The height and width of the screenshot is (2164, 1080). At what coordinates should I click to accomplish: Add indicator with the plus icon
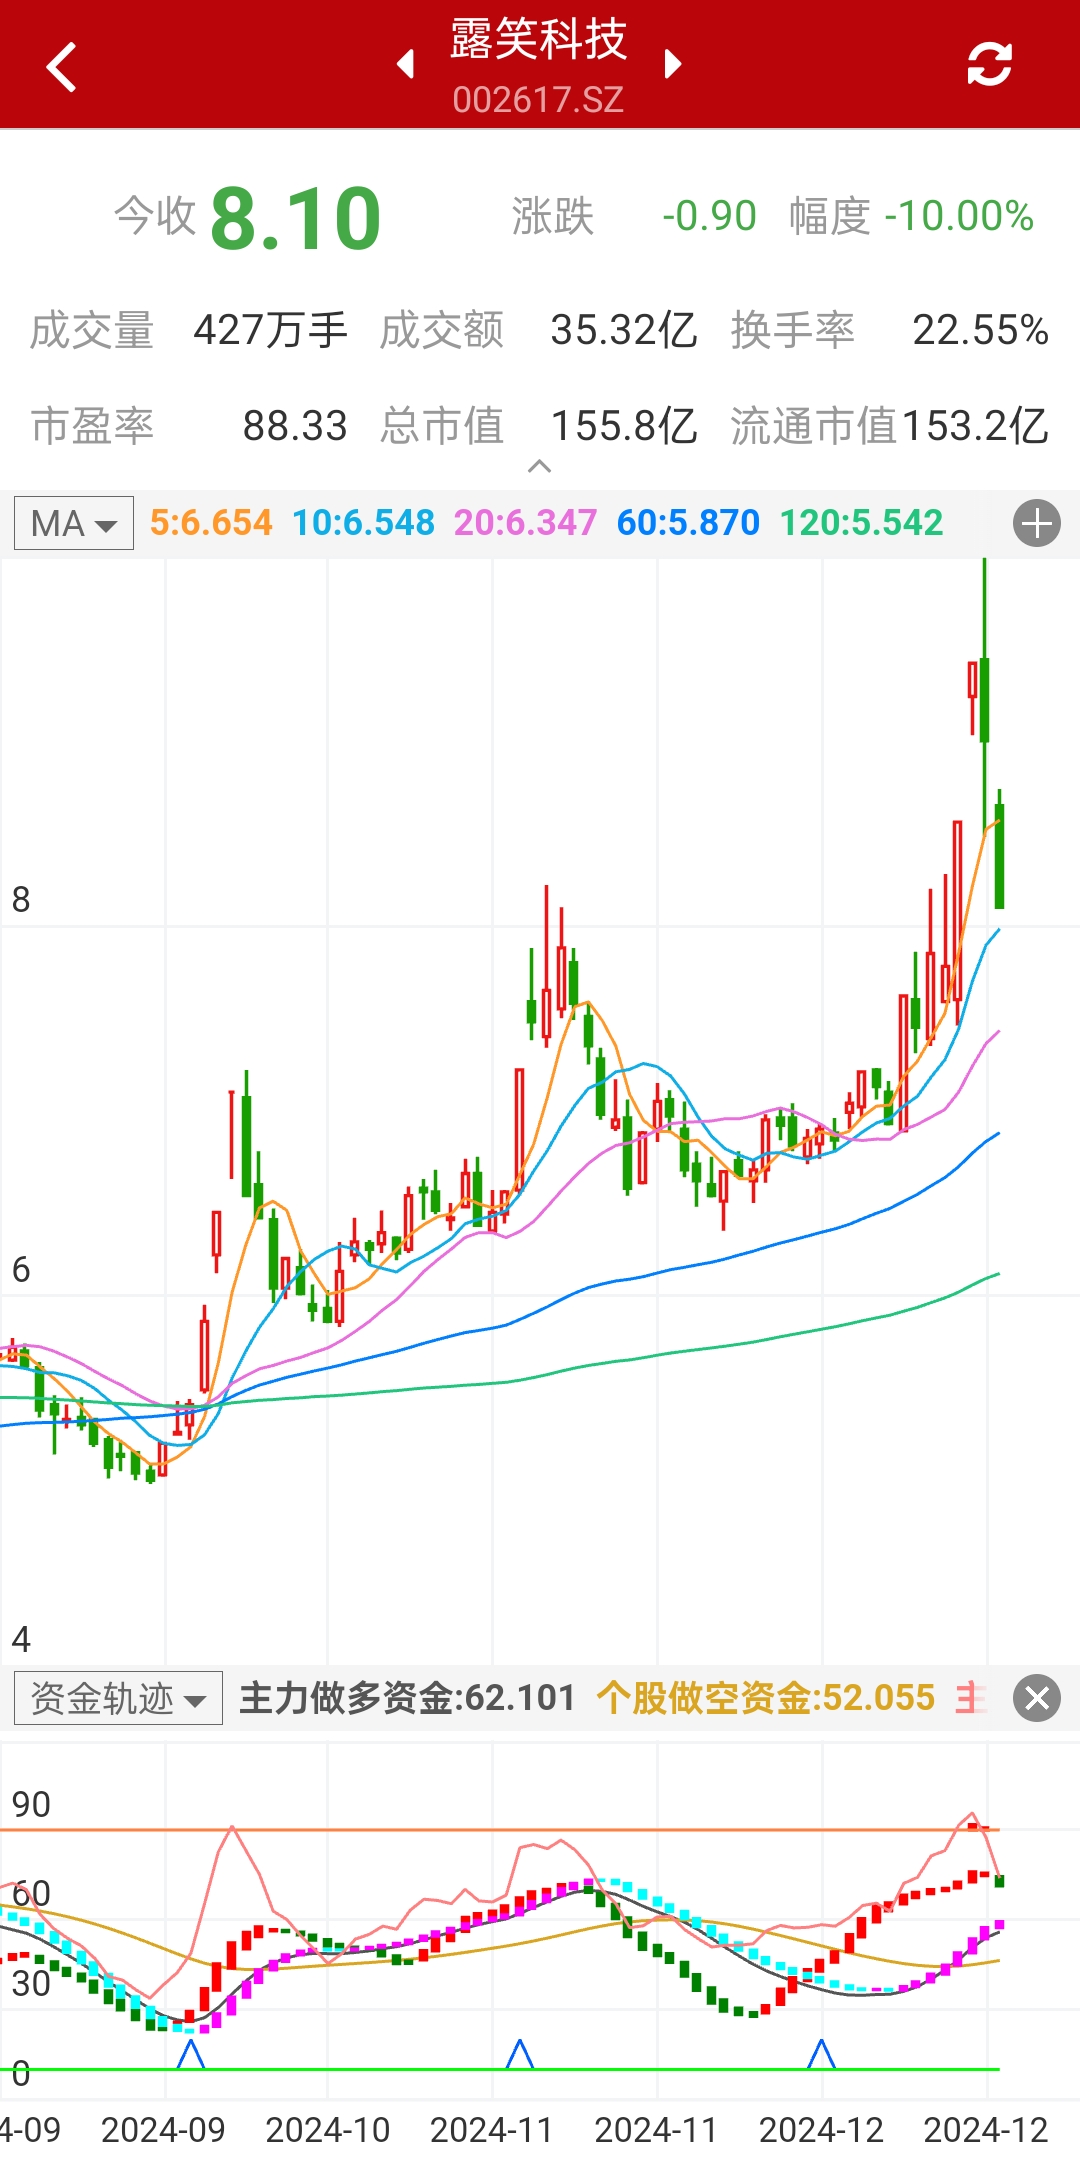[1037, 523]
